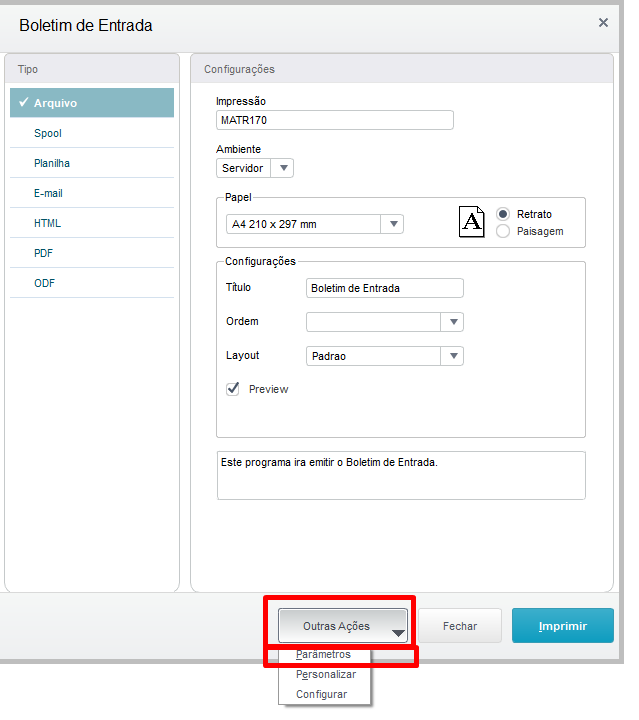The height and width of the screenshot is (720, 639).
Task: Pick the PDF output type
Action: click(92, 253)
